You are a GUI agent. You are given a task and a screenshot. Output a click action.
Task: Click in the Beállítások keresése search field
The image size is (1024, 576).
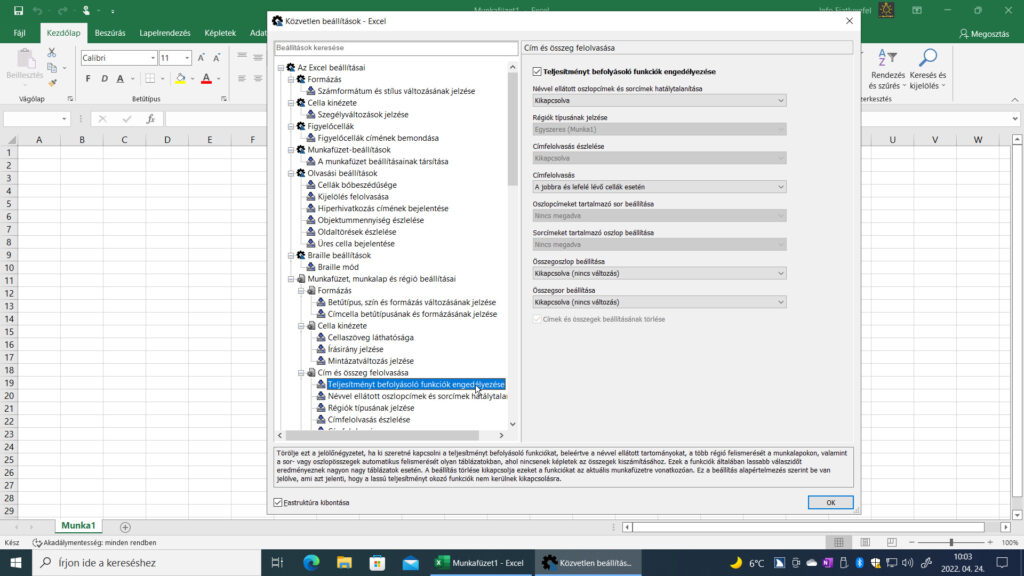pyautogui.click(x=396, y=48)
